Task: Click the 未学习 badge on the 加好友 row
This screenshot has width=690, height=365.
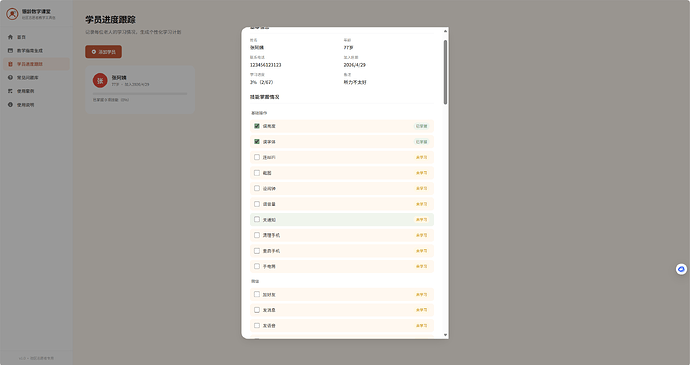Action: point(422,295)
